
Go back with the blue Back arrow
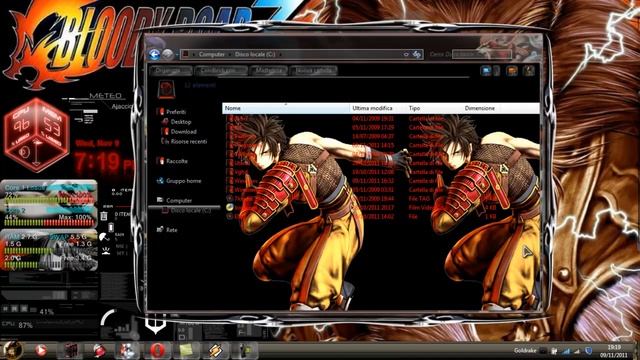pos(154,54)
